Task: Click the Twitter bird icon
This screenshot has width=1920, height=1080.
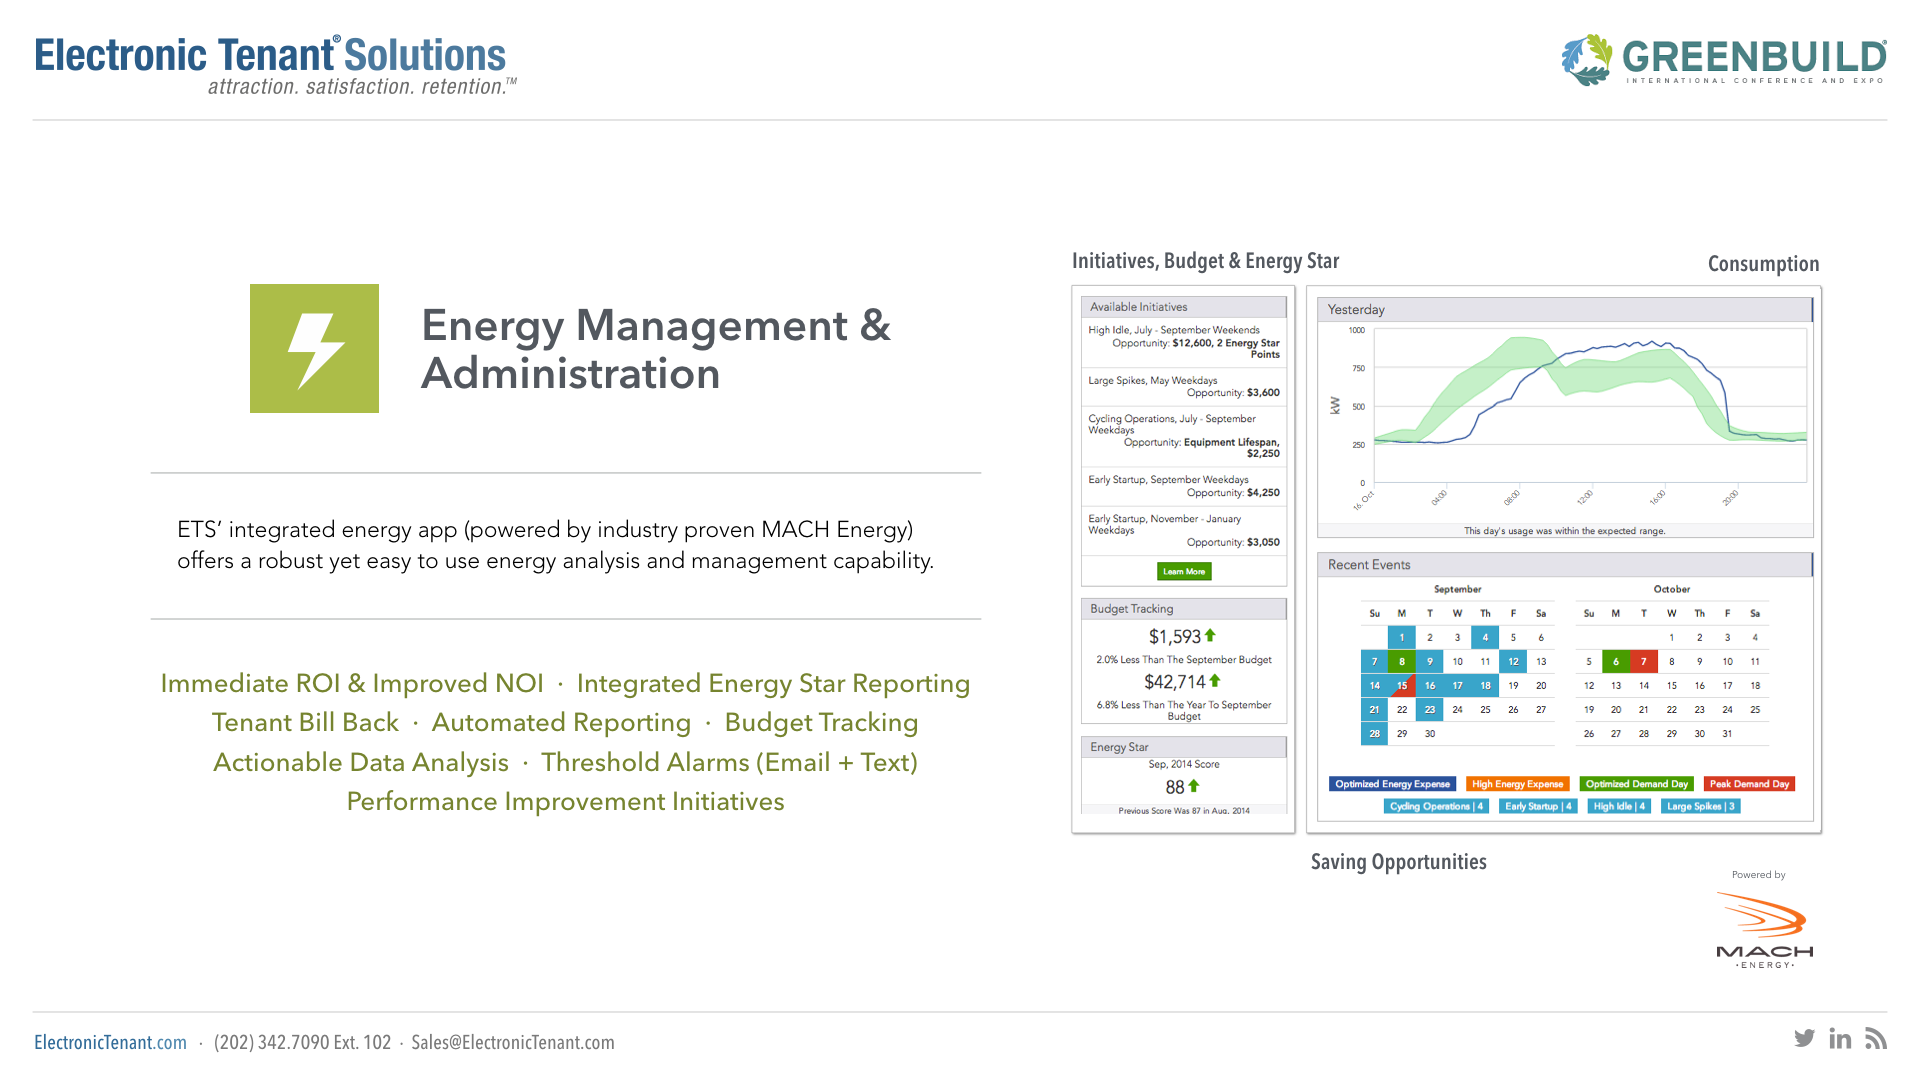Action: click(1804, 1038)
